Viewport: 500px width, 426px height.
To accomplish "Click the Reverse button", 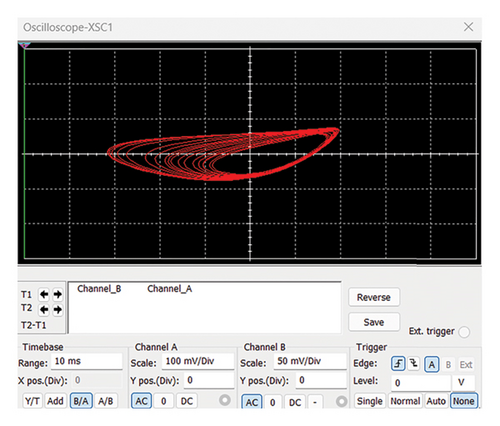I will coord(374,297).
